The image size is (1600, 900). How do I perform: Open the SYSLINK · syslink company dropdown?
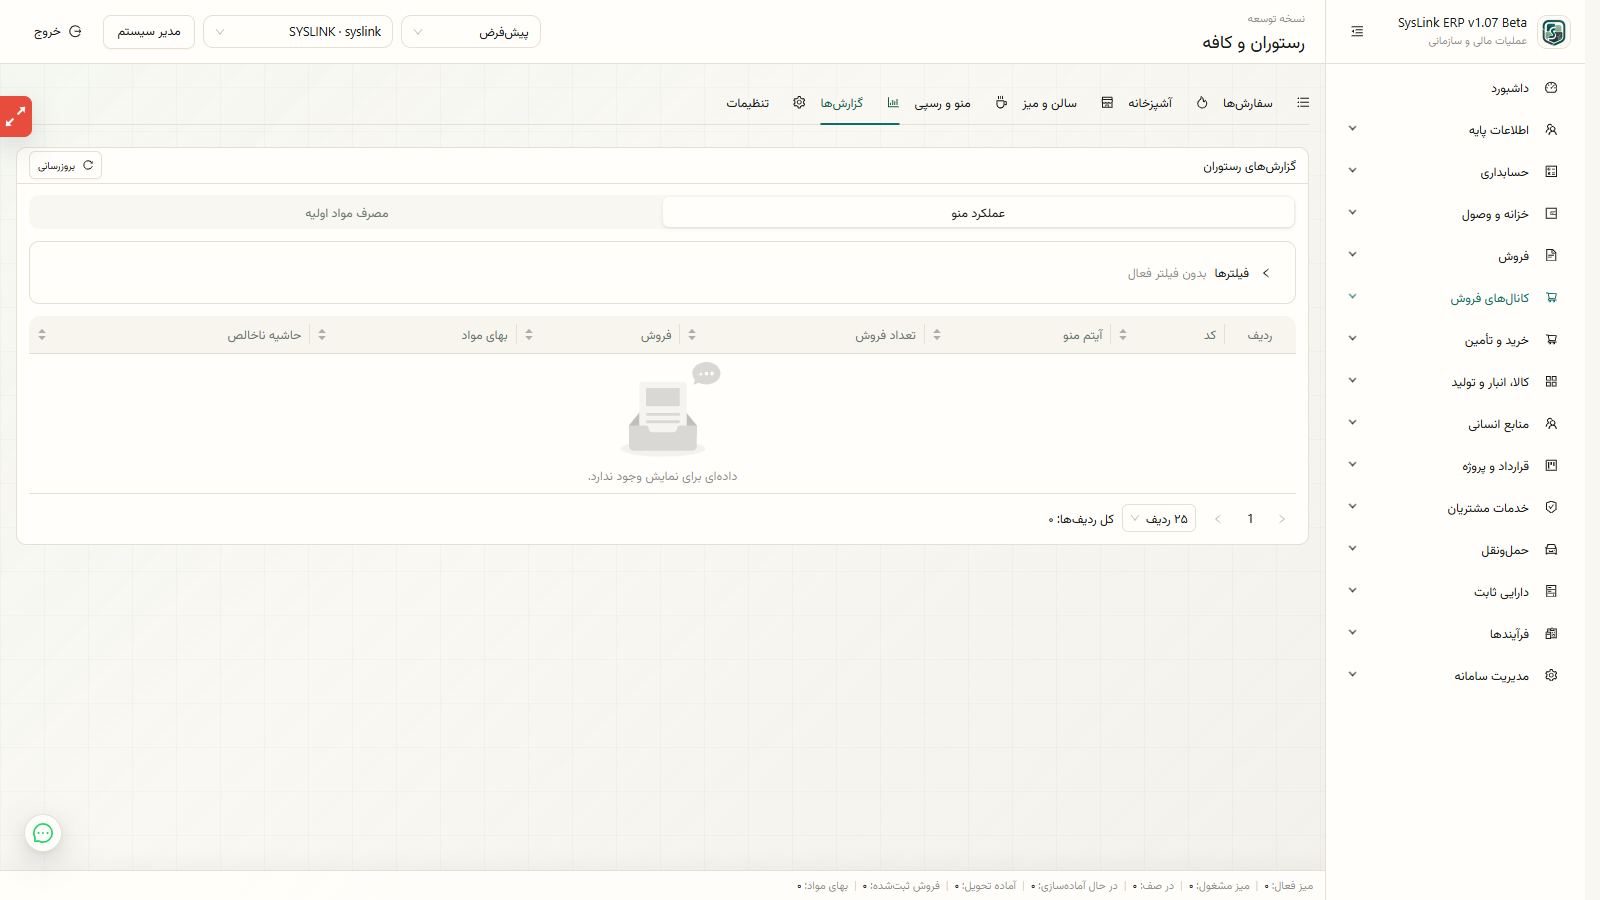(x=298, y=32)
